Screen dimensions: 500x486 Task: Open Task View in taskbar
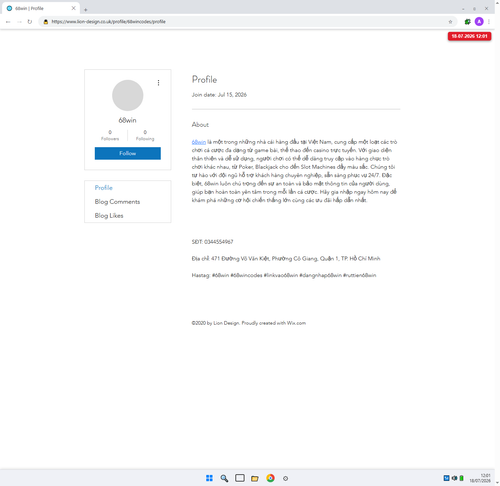point(240,478)
